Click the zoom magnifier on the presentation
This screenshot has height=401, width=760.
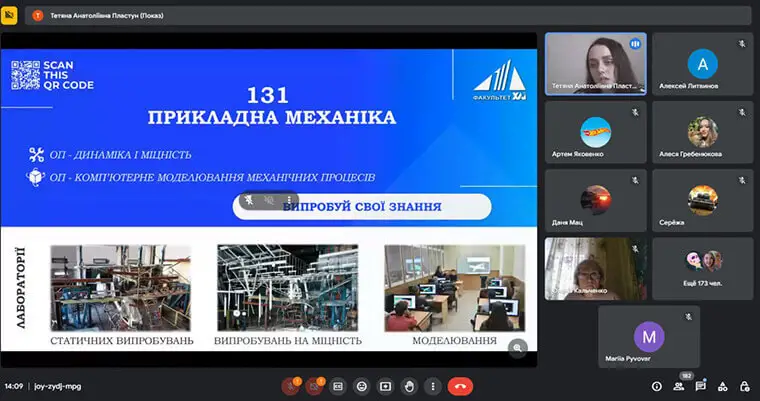[x=517, y=347]
